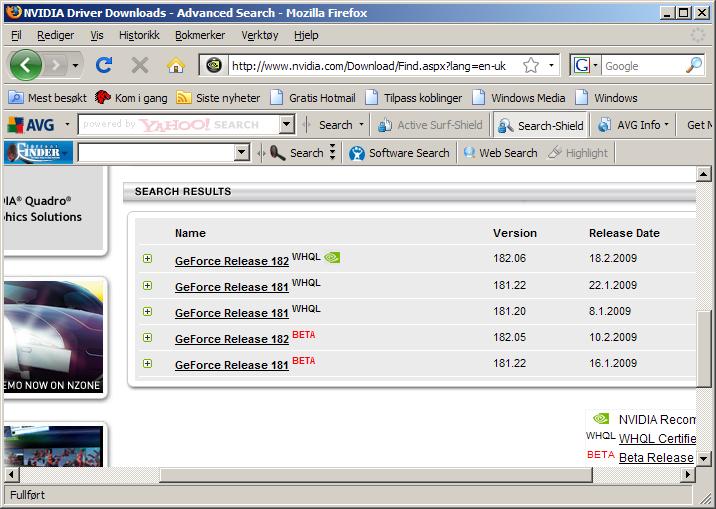Click the vertical scrollbar down arrow
This screenshot has width=716, height=509.
[x=704, y=458]
